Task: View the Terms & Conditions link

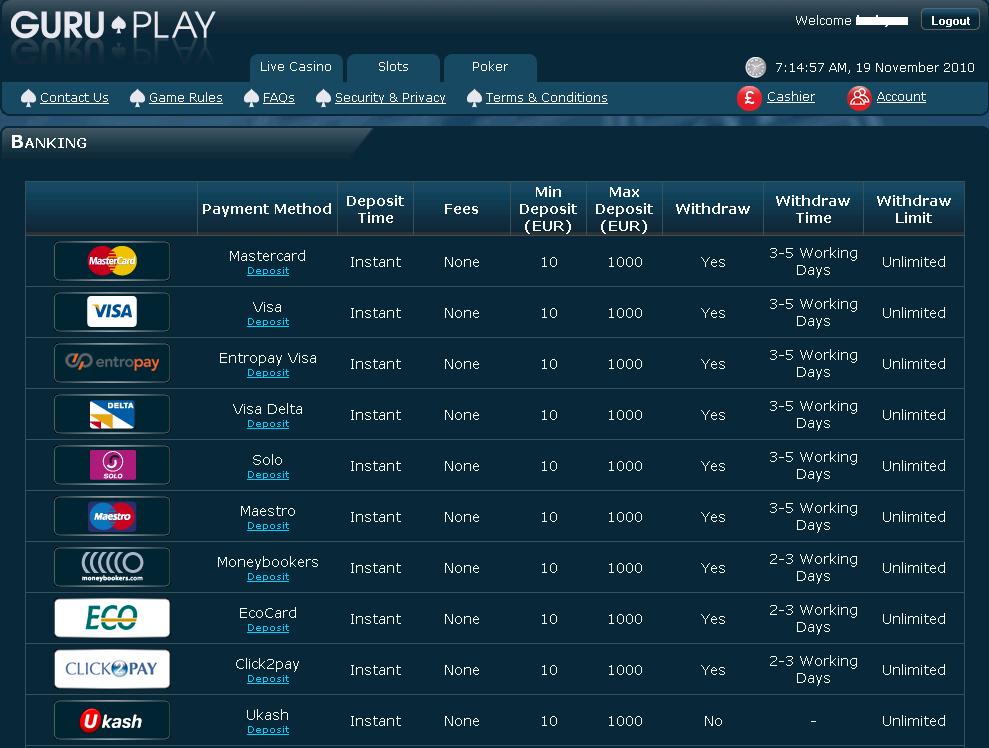Action: (546, 98)
